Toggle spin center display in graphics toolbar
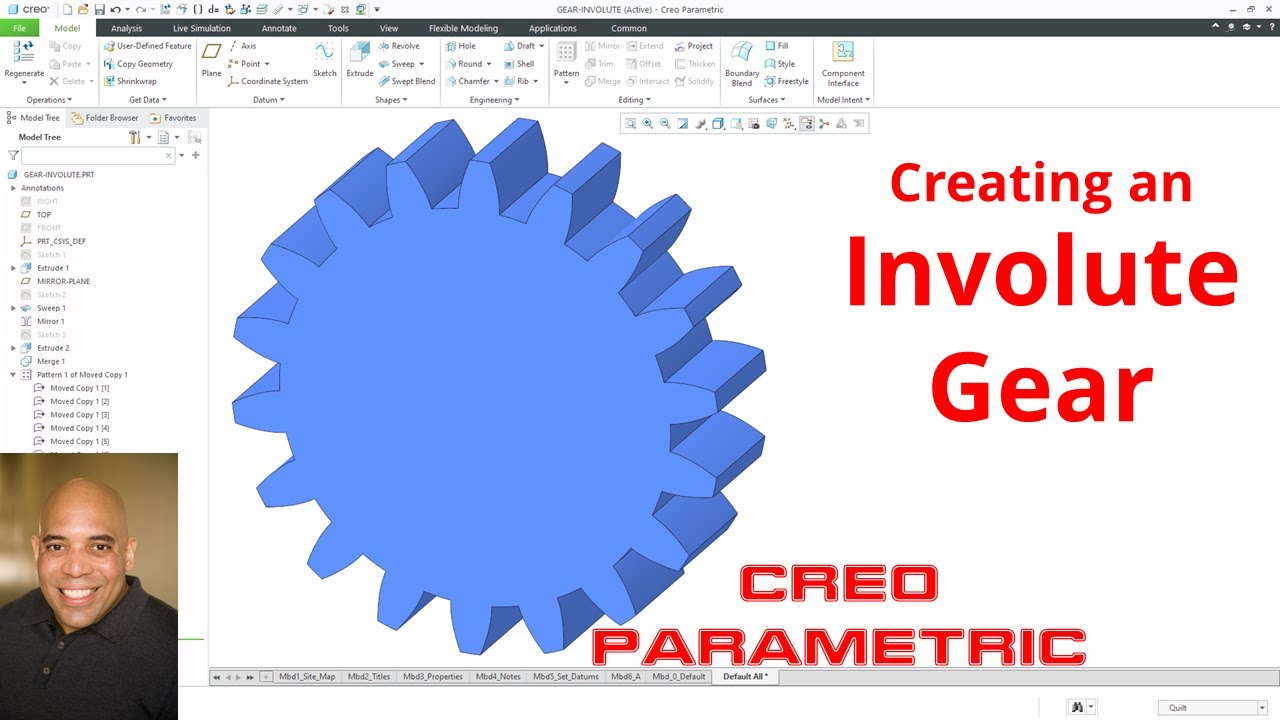The height and width of the screenshot is (720, 1280). coord(824,124)
